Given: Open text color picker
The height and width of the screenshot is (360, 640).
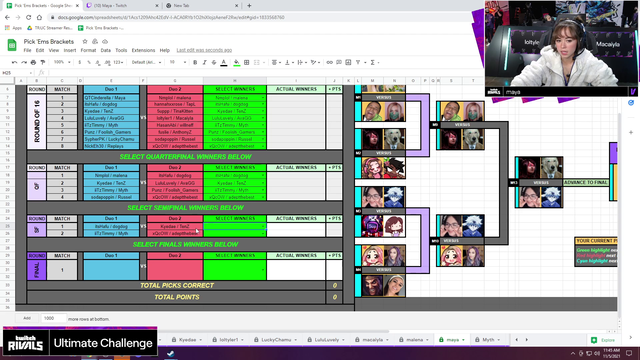Looking at the screenshot, I should point(224,62).
